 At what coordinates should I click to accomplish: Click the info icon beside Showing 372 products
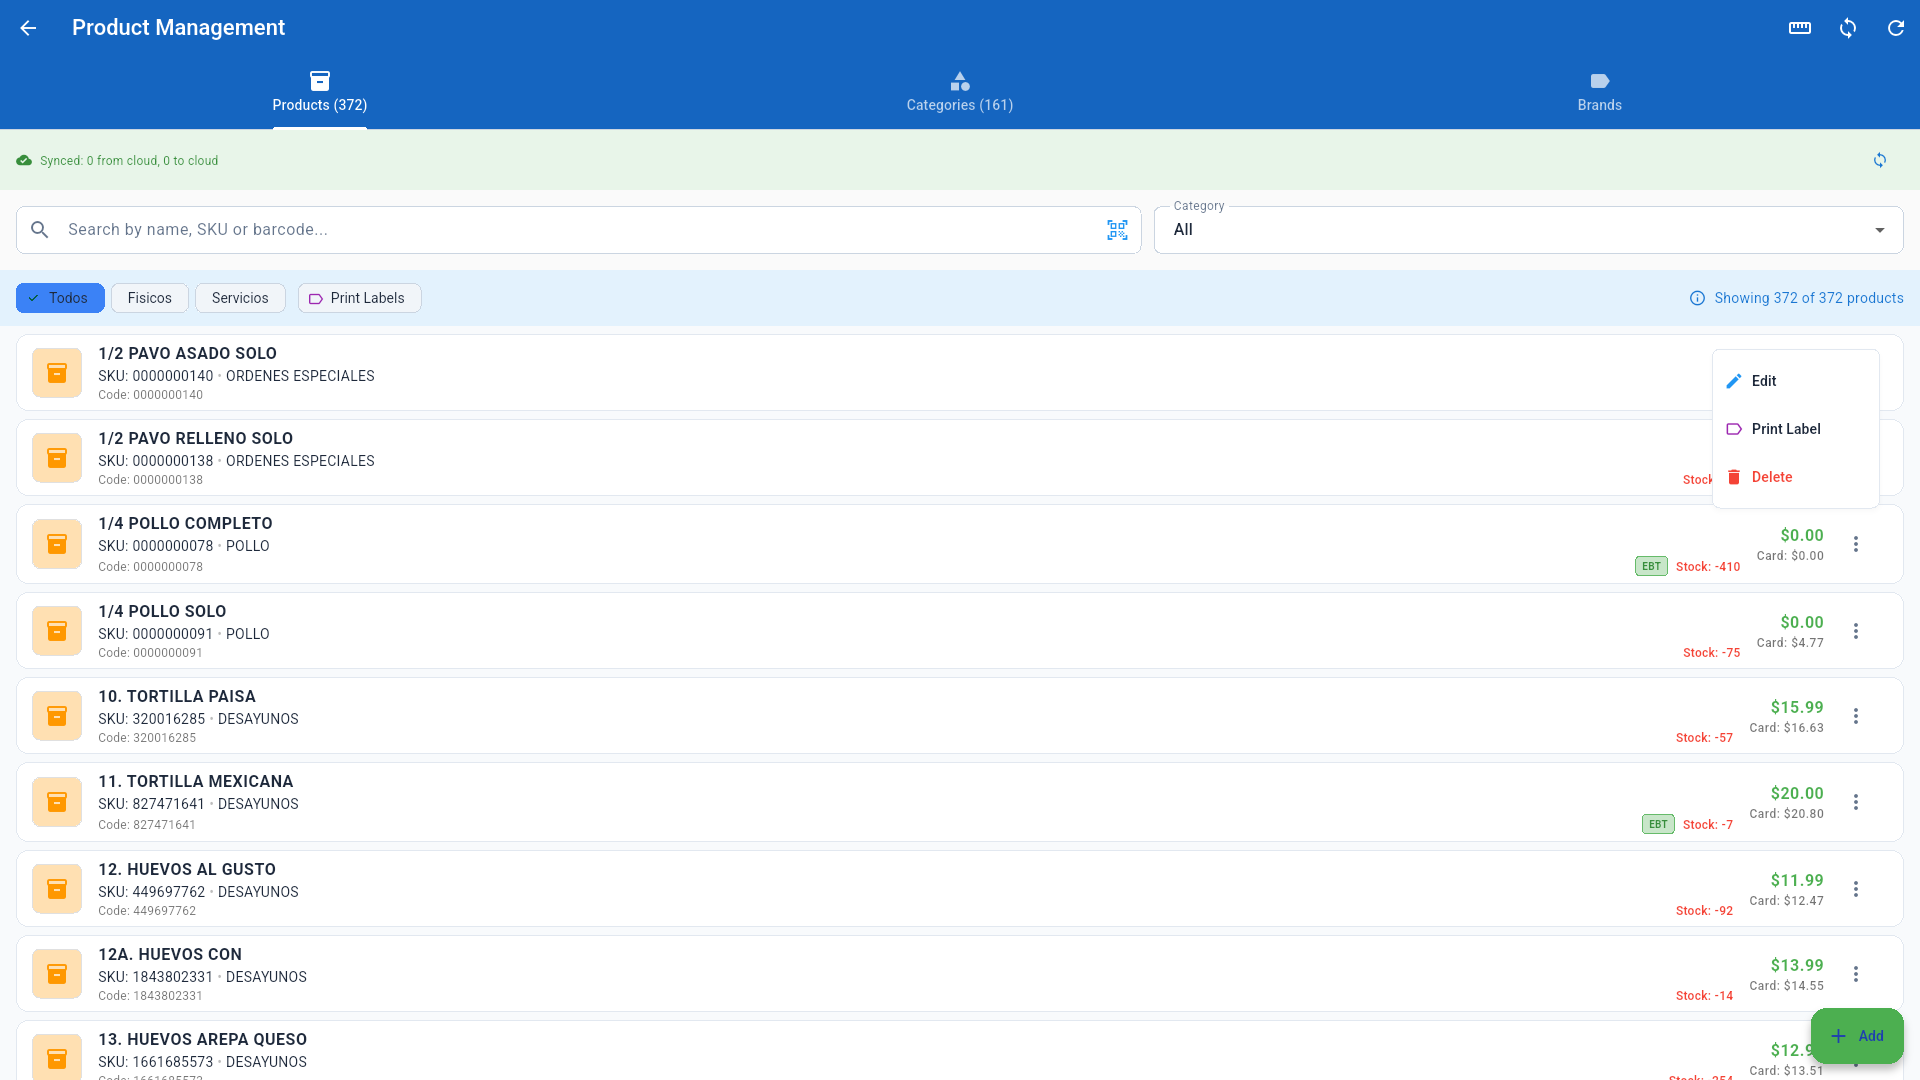pos(1697,298)
